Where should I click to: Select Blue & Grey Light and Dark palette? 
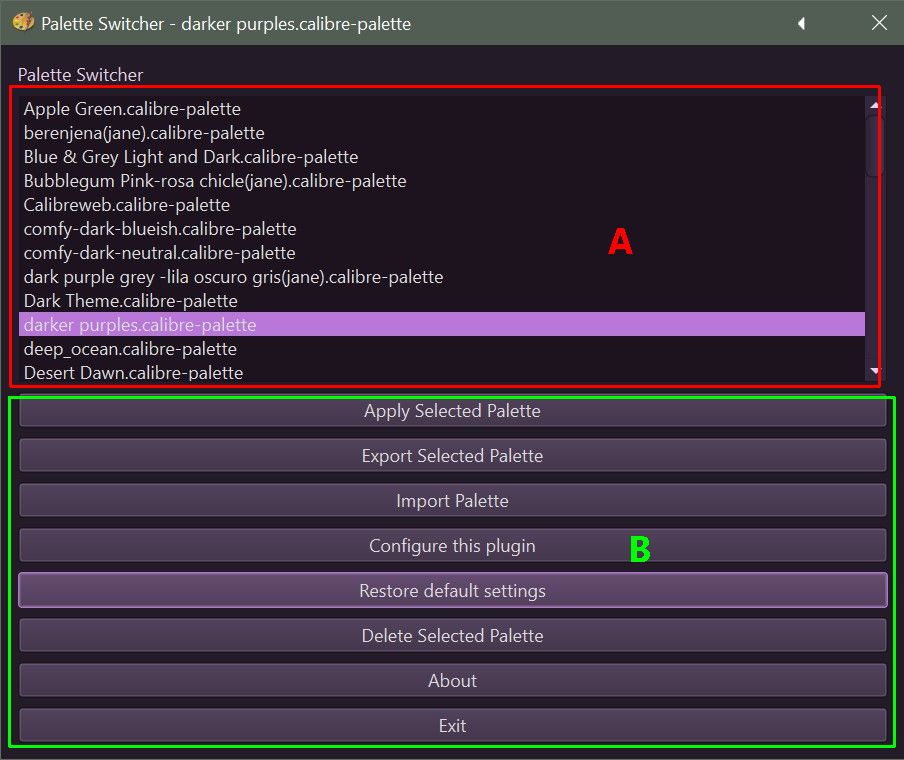(442, 157)
